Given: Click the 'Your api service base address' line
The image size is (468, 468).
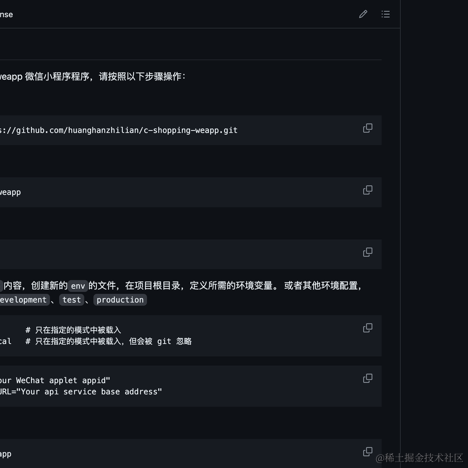Looking at the screenshot, I should click(81, 392).
